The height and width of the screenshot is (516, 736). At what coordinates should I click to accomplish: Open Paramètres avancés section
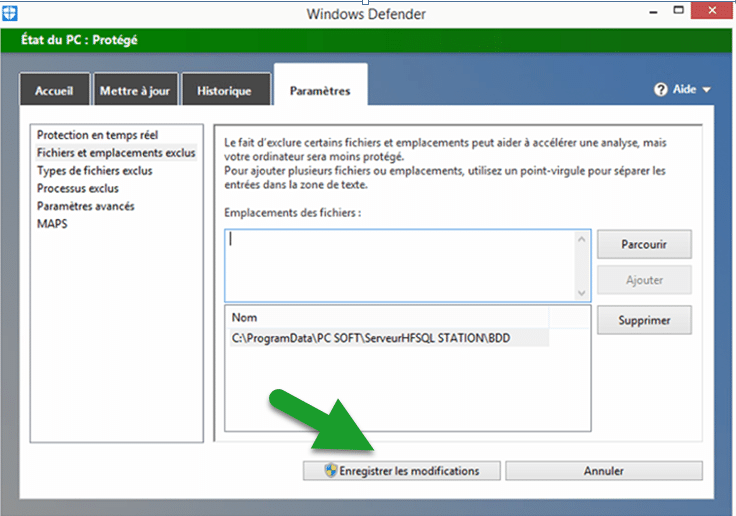[86, 206]
